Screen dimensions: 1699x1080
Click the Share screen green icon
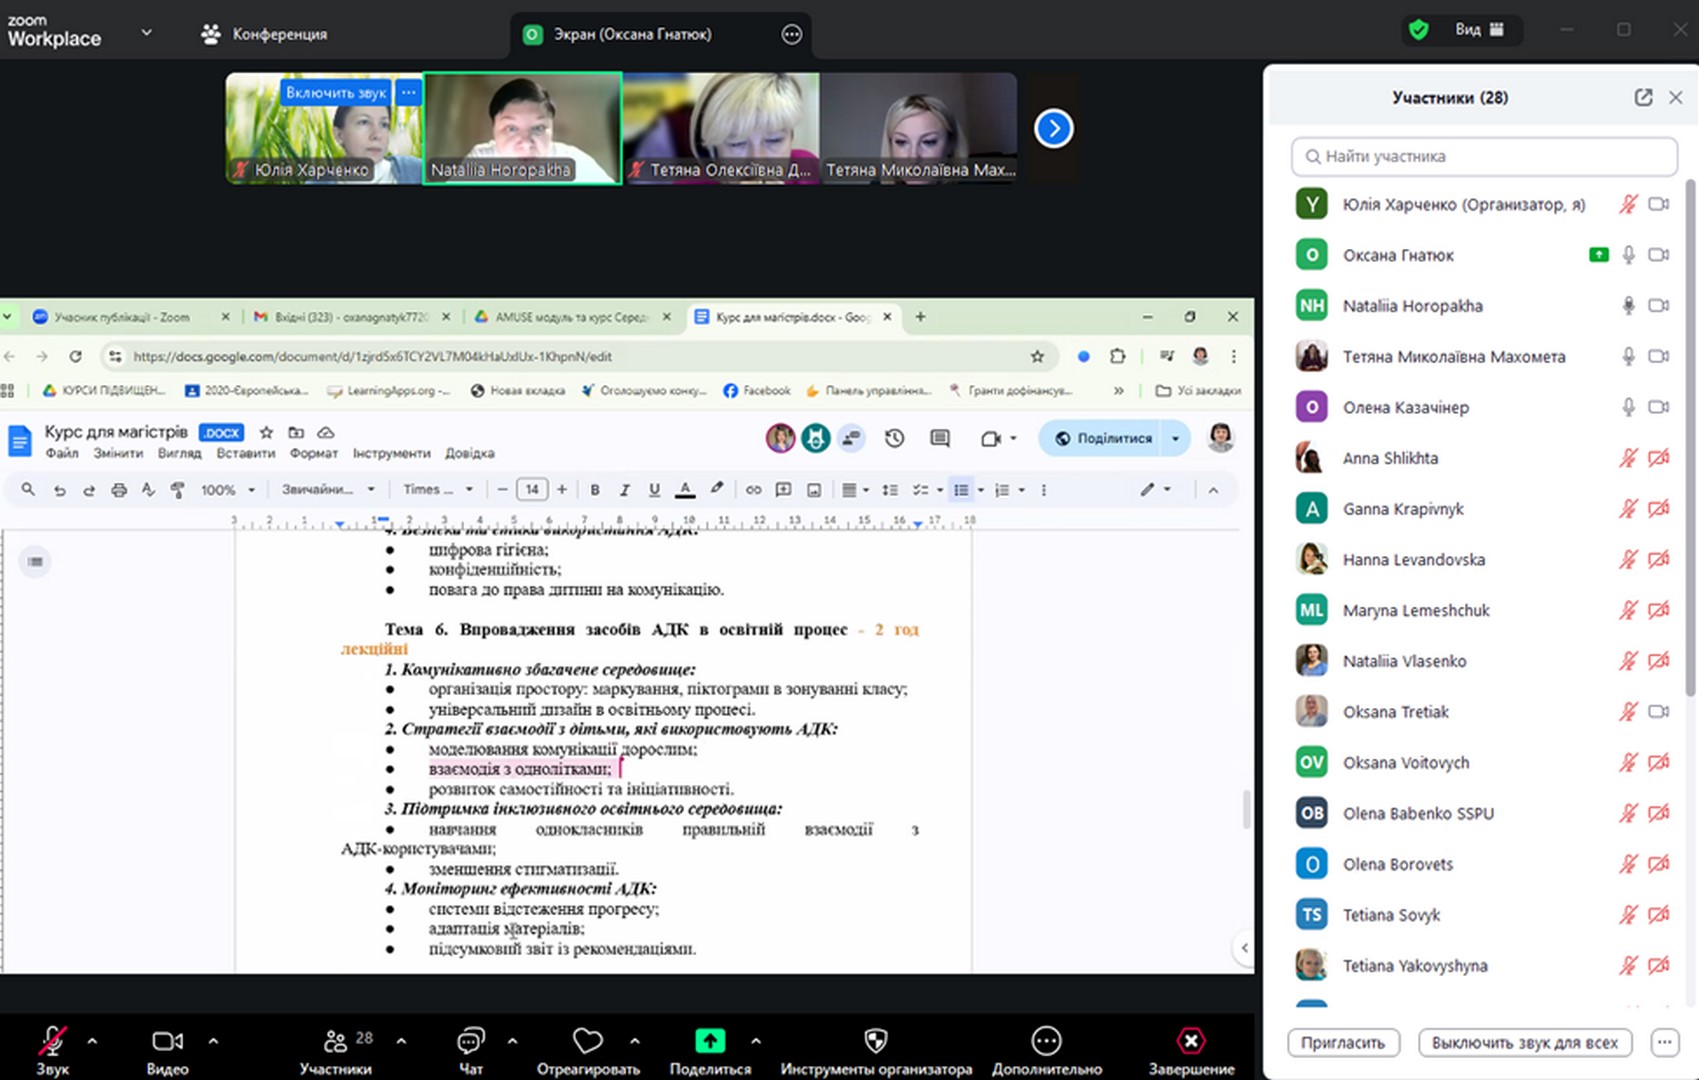point(710,1042)
